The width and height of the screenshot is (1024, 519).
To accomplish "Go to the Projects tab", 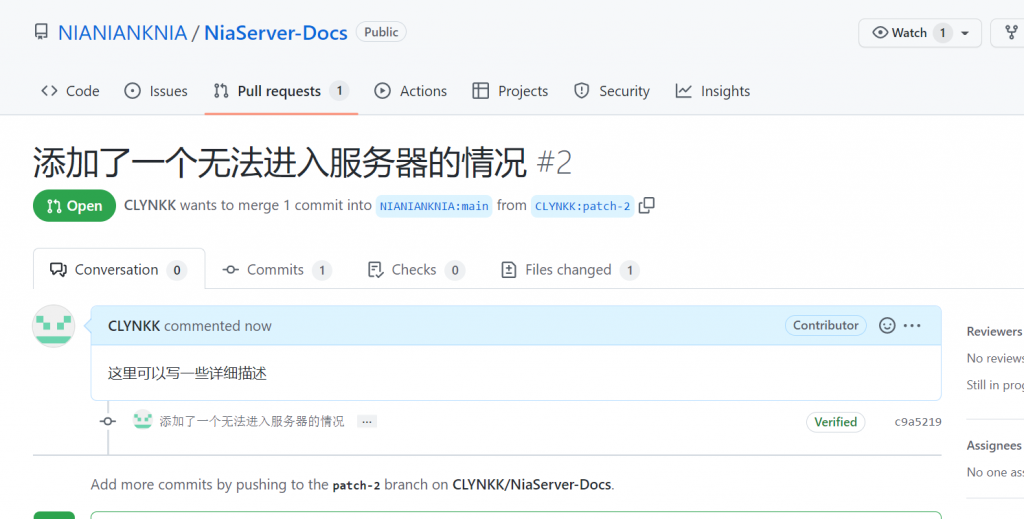I will (510, 91).
